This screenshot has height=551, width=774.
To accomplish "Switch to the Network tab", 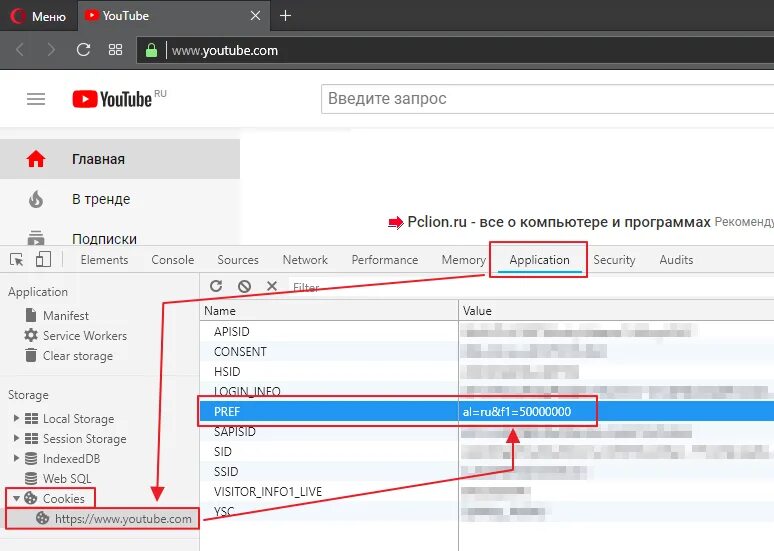I will coord(305,260).
